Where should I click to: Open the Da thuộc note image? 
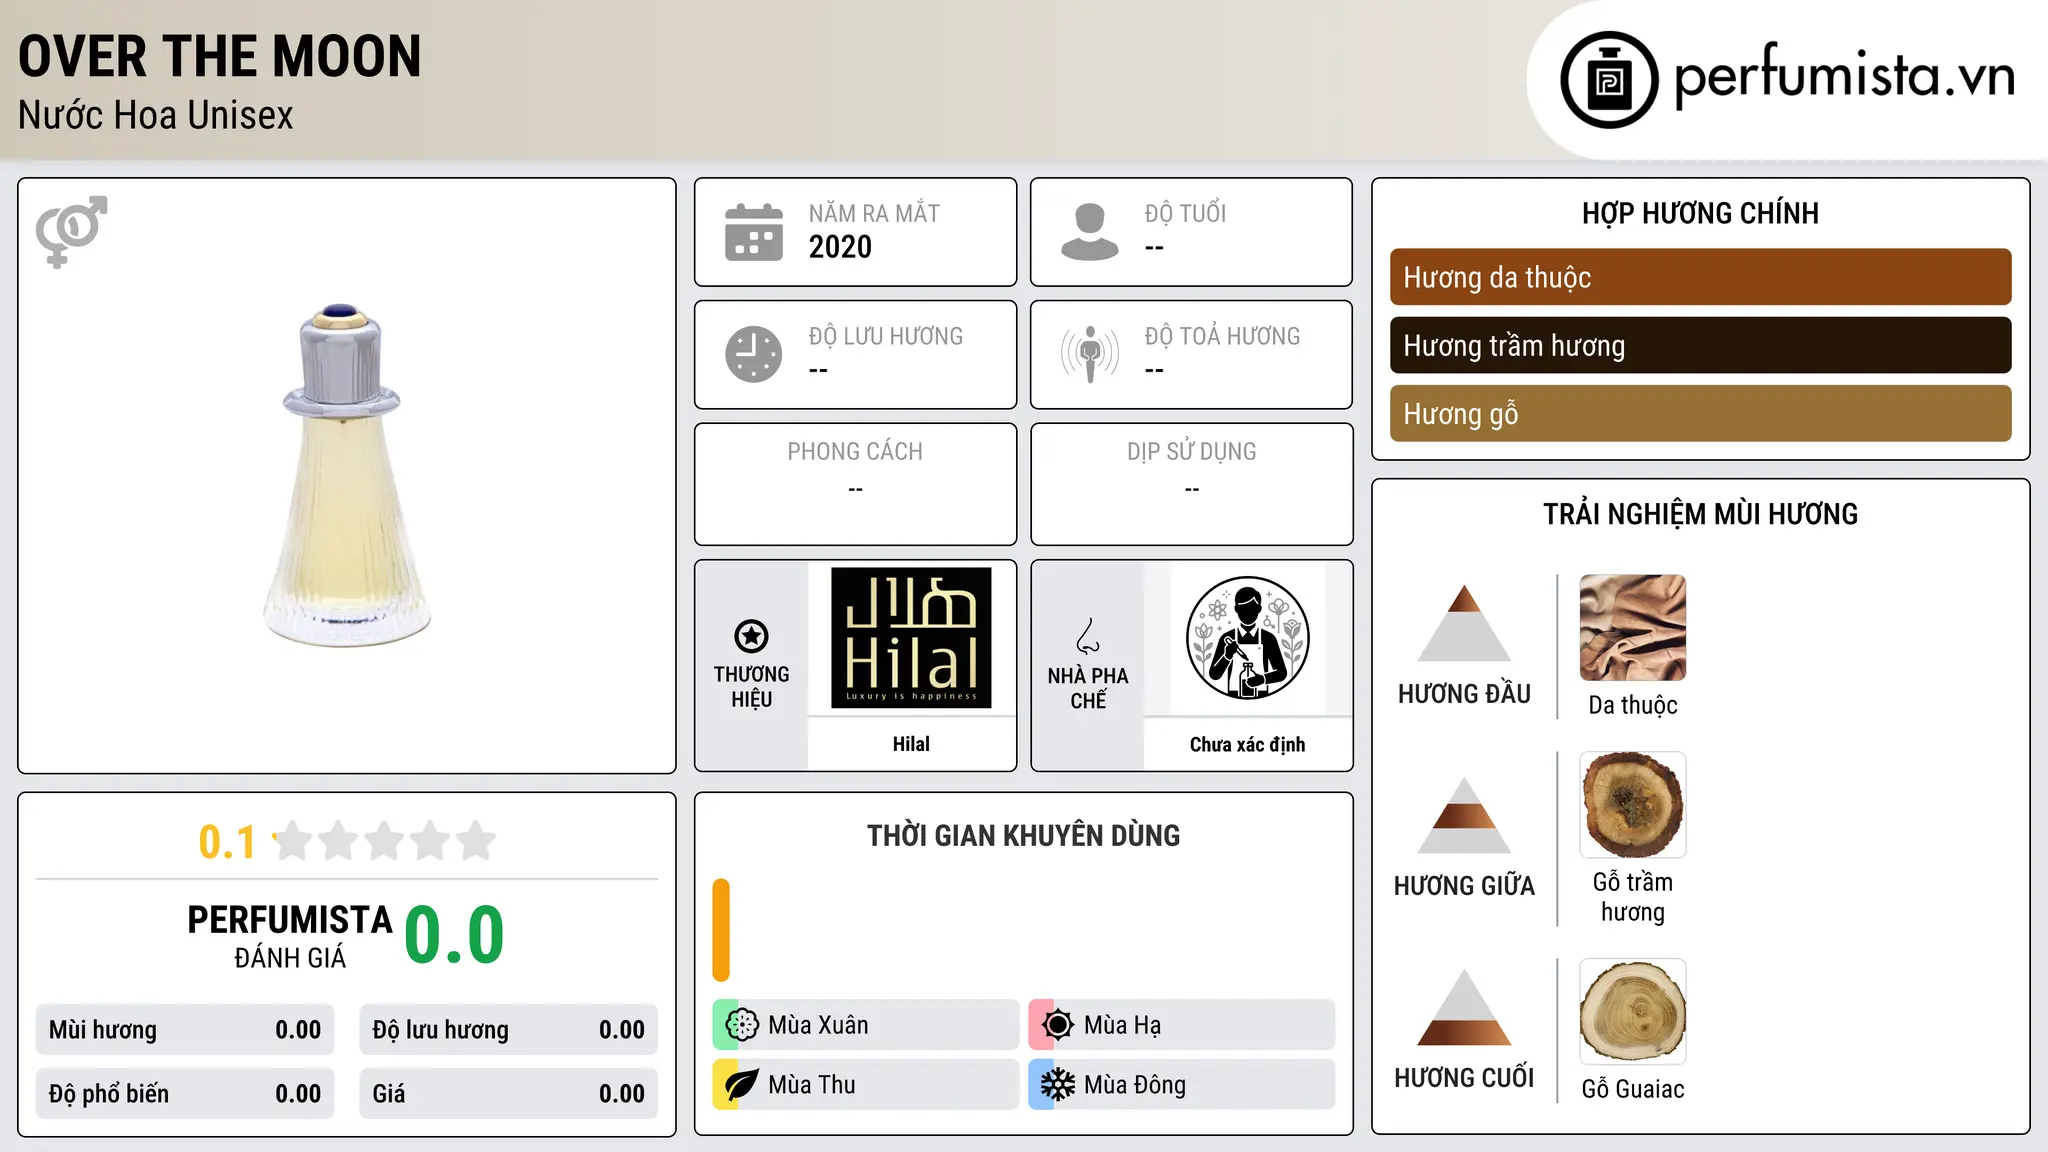tap(1633, 628)
